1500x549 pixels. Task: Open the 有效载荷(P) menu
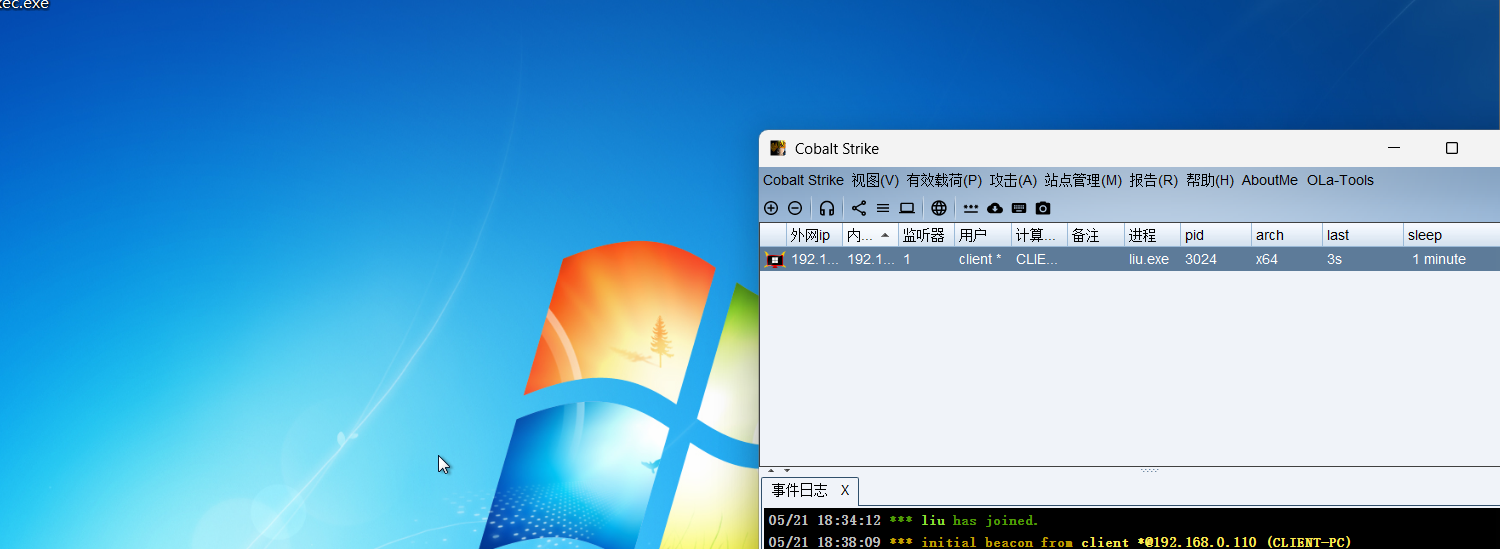944,180
